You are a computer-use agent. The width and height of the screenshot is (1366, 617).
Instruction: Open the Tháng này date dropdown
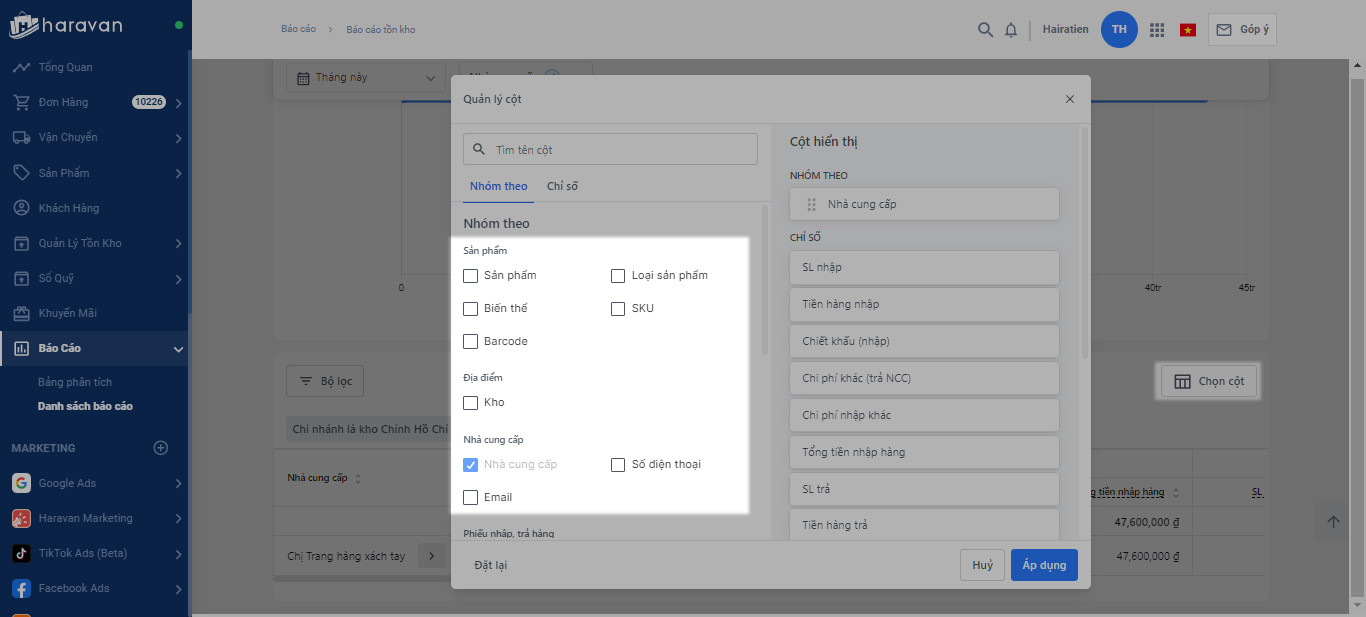[x=366, y=77]
